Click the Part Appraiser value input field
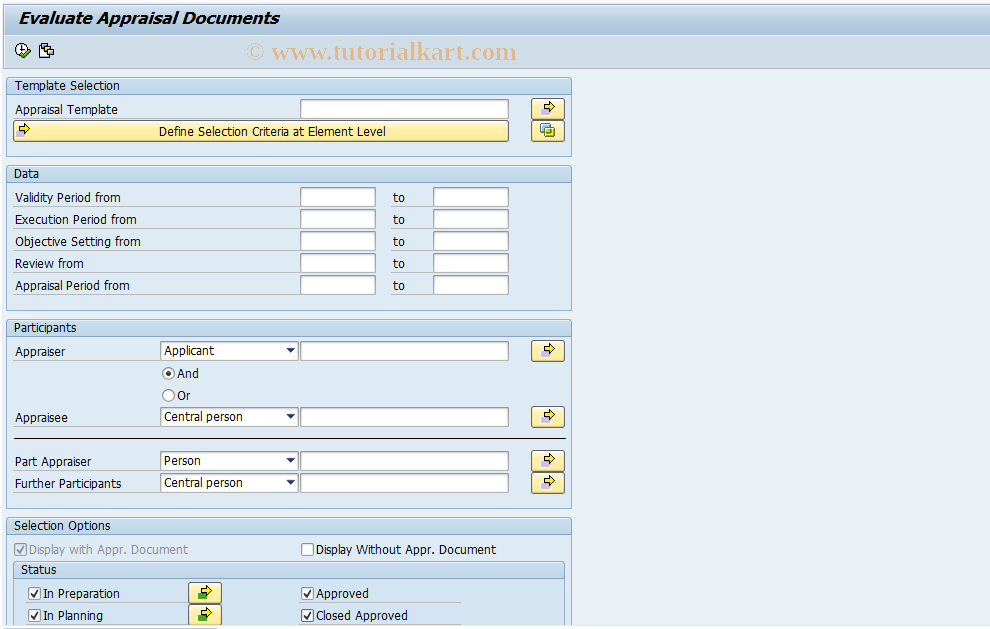The width and height of the screenshot is (990, 629). pos(404,460)
